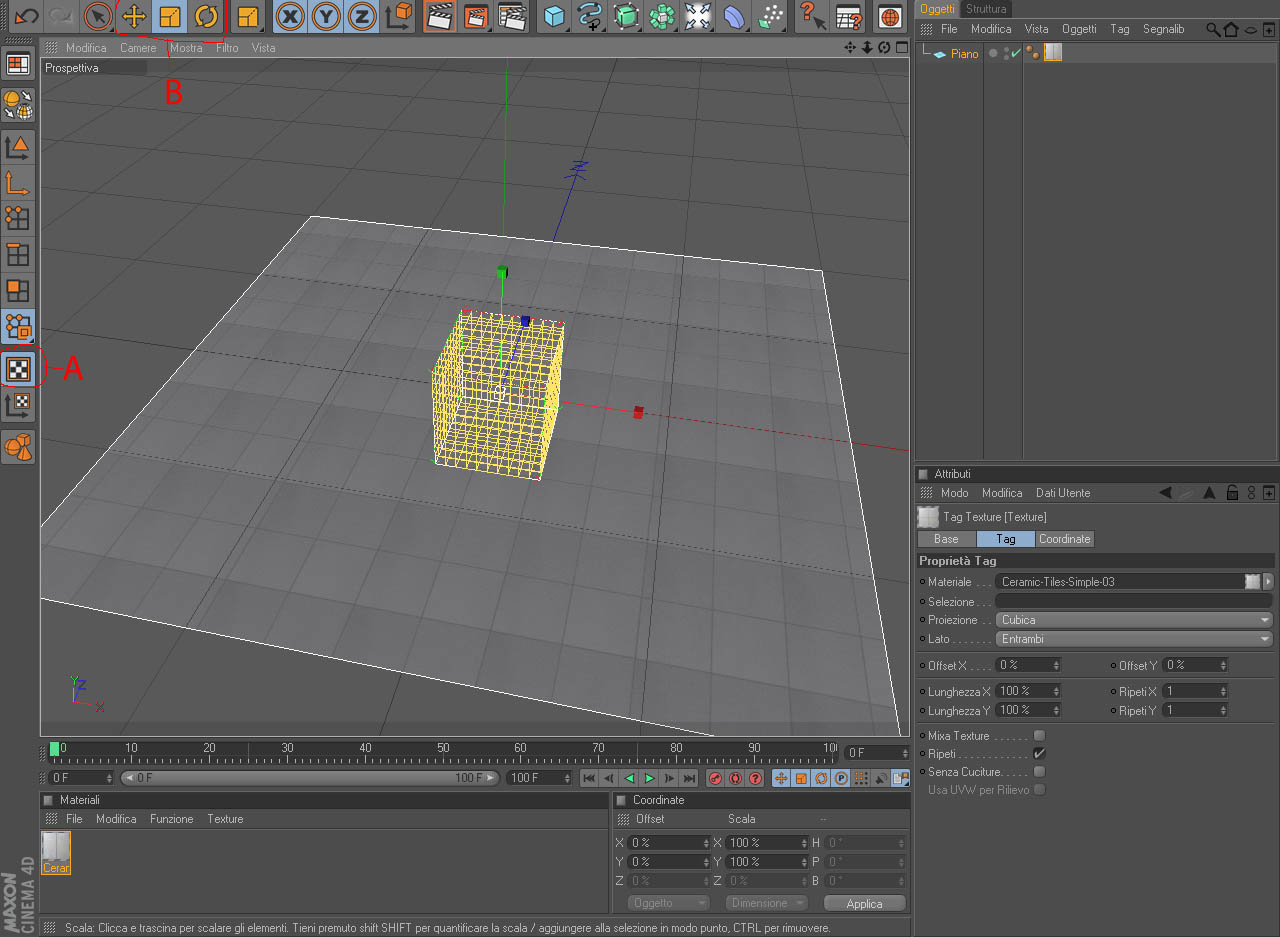
Task: Select the Live Selection arrow tool
Action: 97,16
